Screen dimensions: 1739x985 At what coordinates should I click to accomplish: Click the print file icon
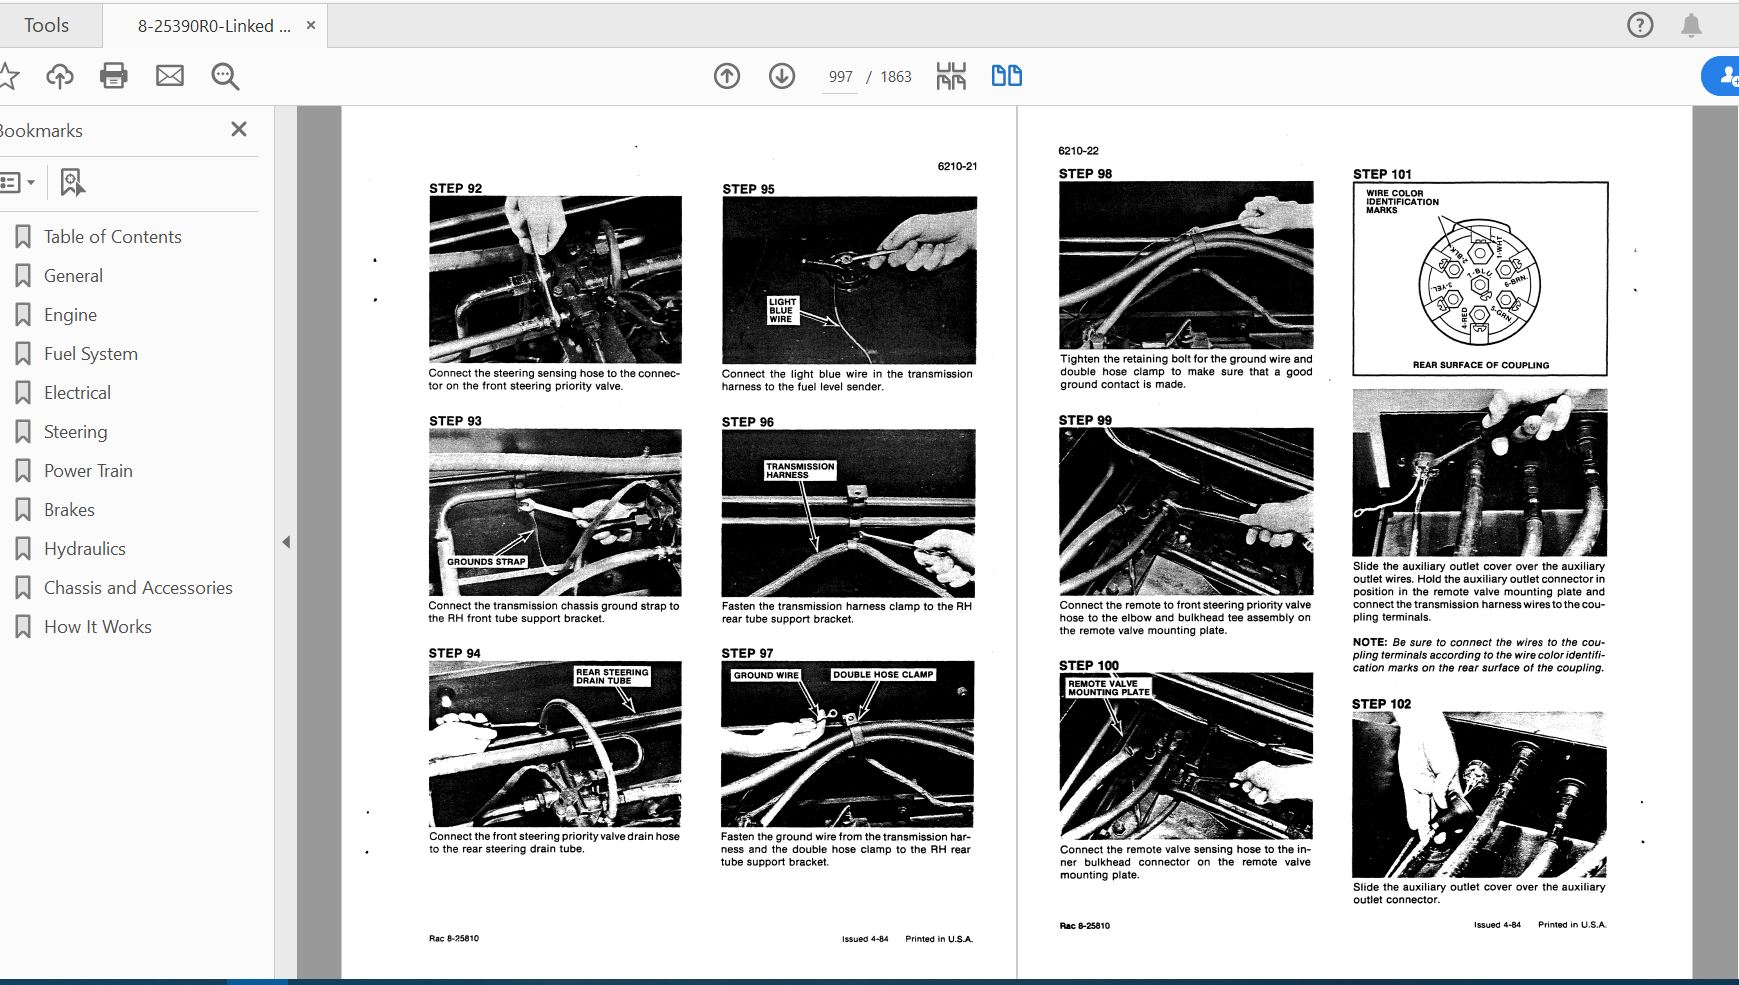[x=114, y=76]
